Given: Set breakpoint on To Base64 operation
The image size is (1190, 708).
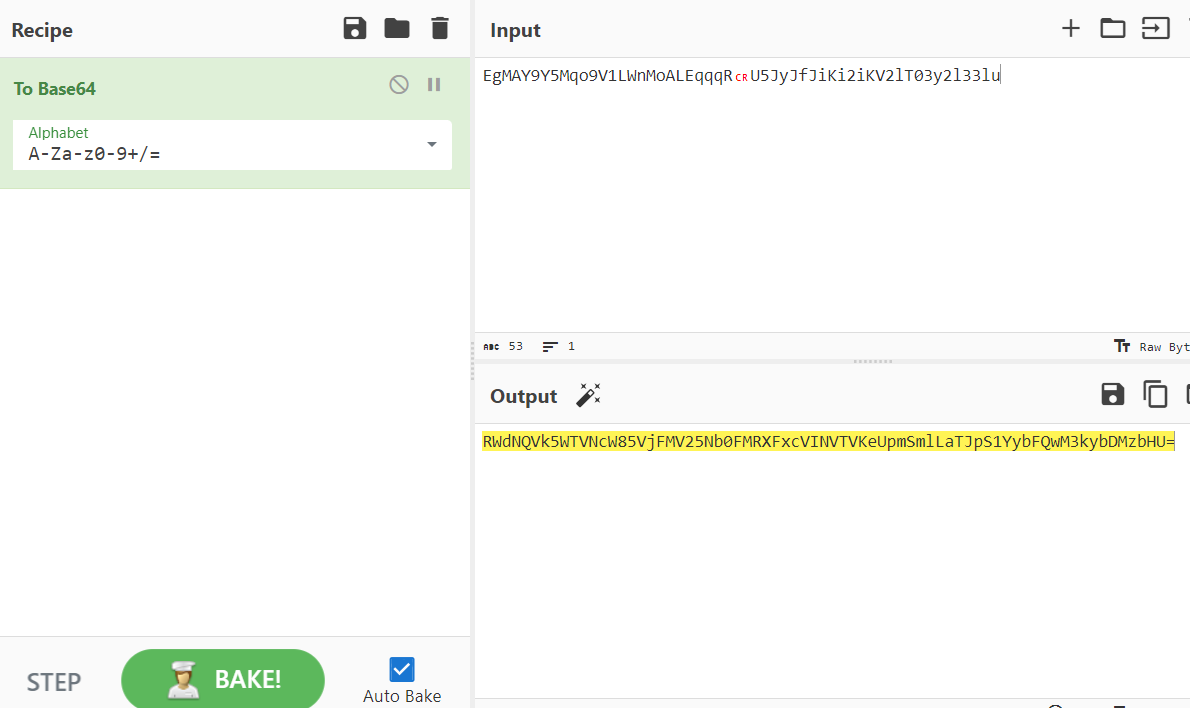Looking at the screenshot, I should click(x=434, y=84).
